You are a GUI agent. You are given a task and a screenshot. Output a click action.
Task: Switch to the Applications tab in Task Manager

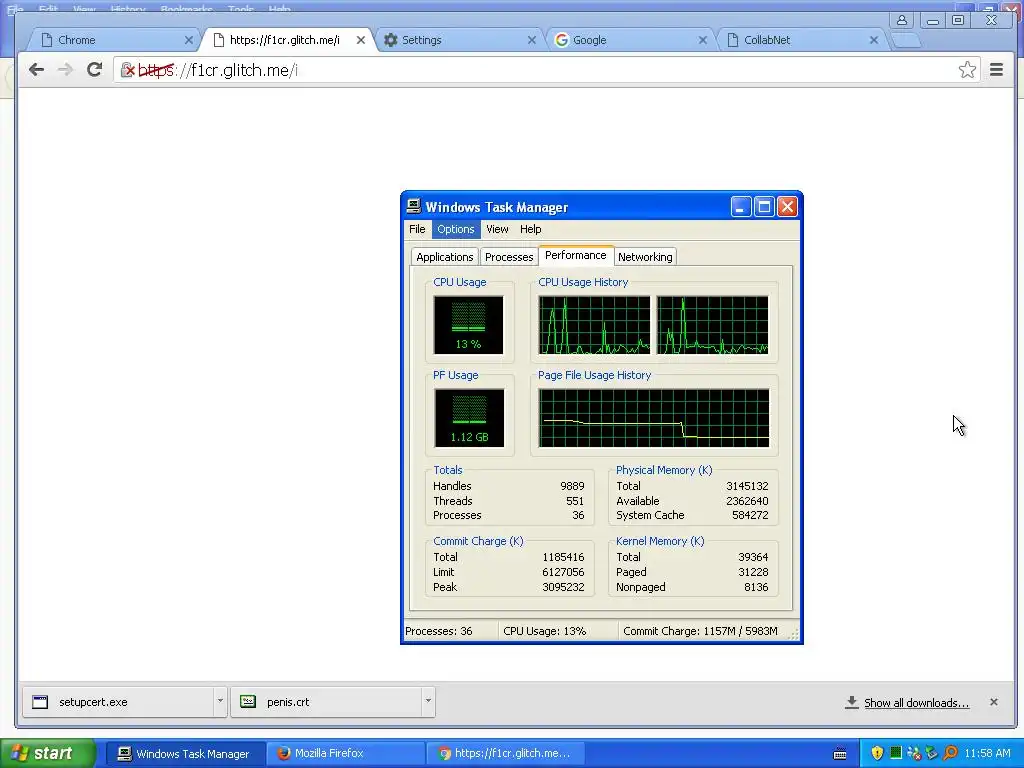click(444, 257)
